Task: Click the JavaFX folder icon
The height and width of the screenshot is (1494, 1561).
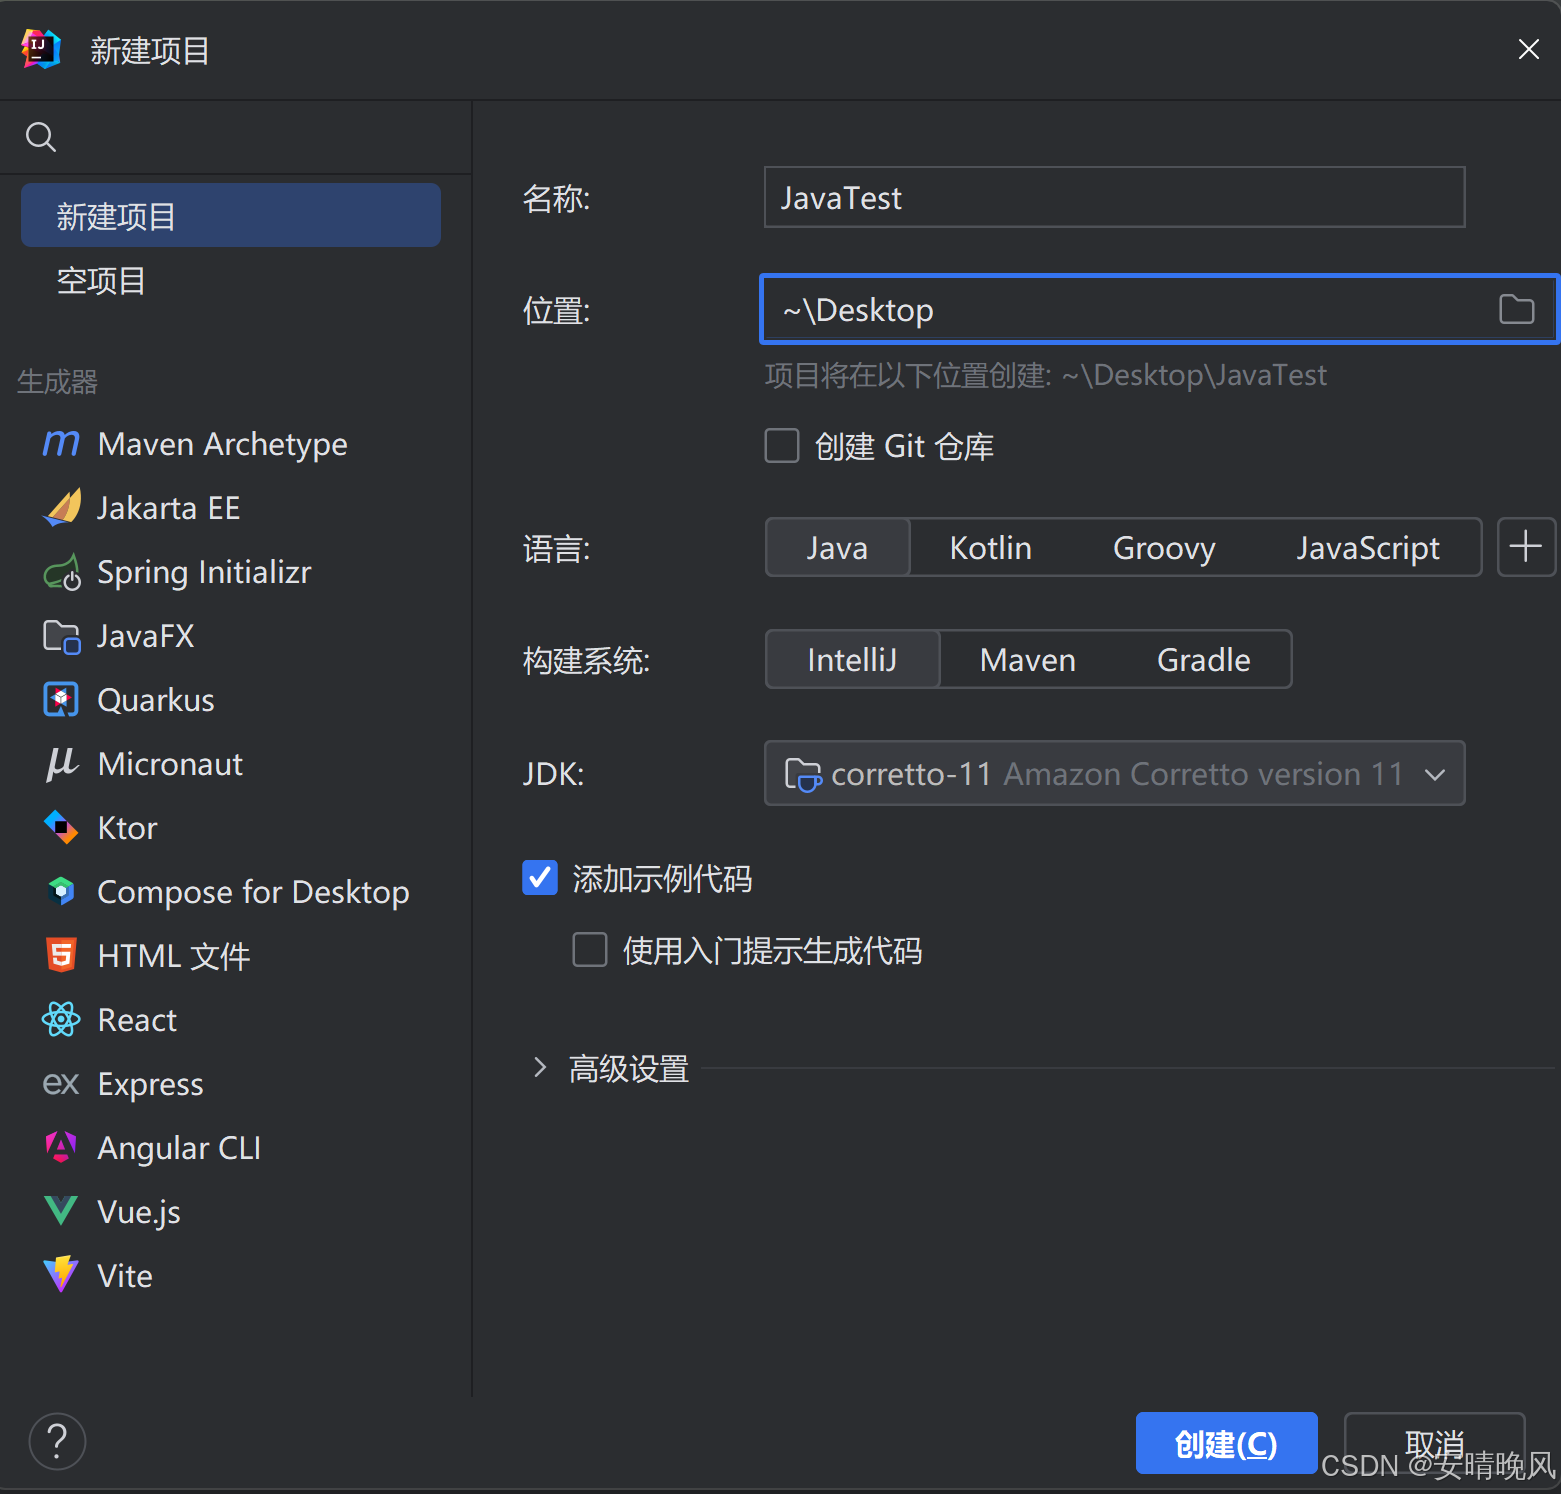Action: 62,636
